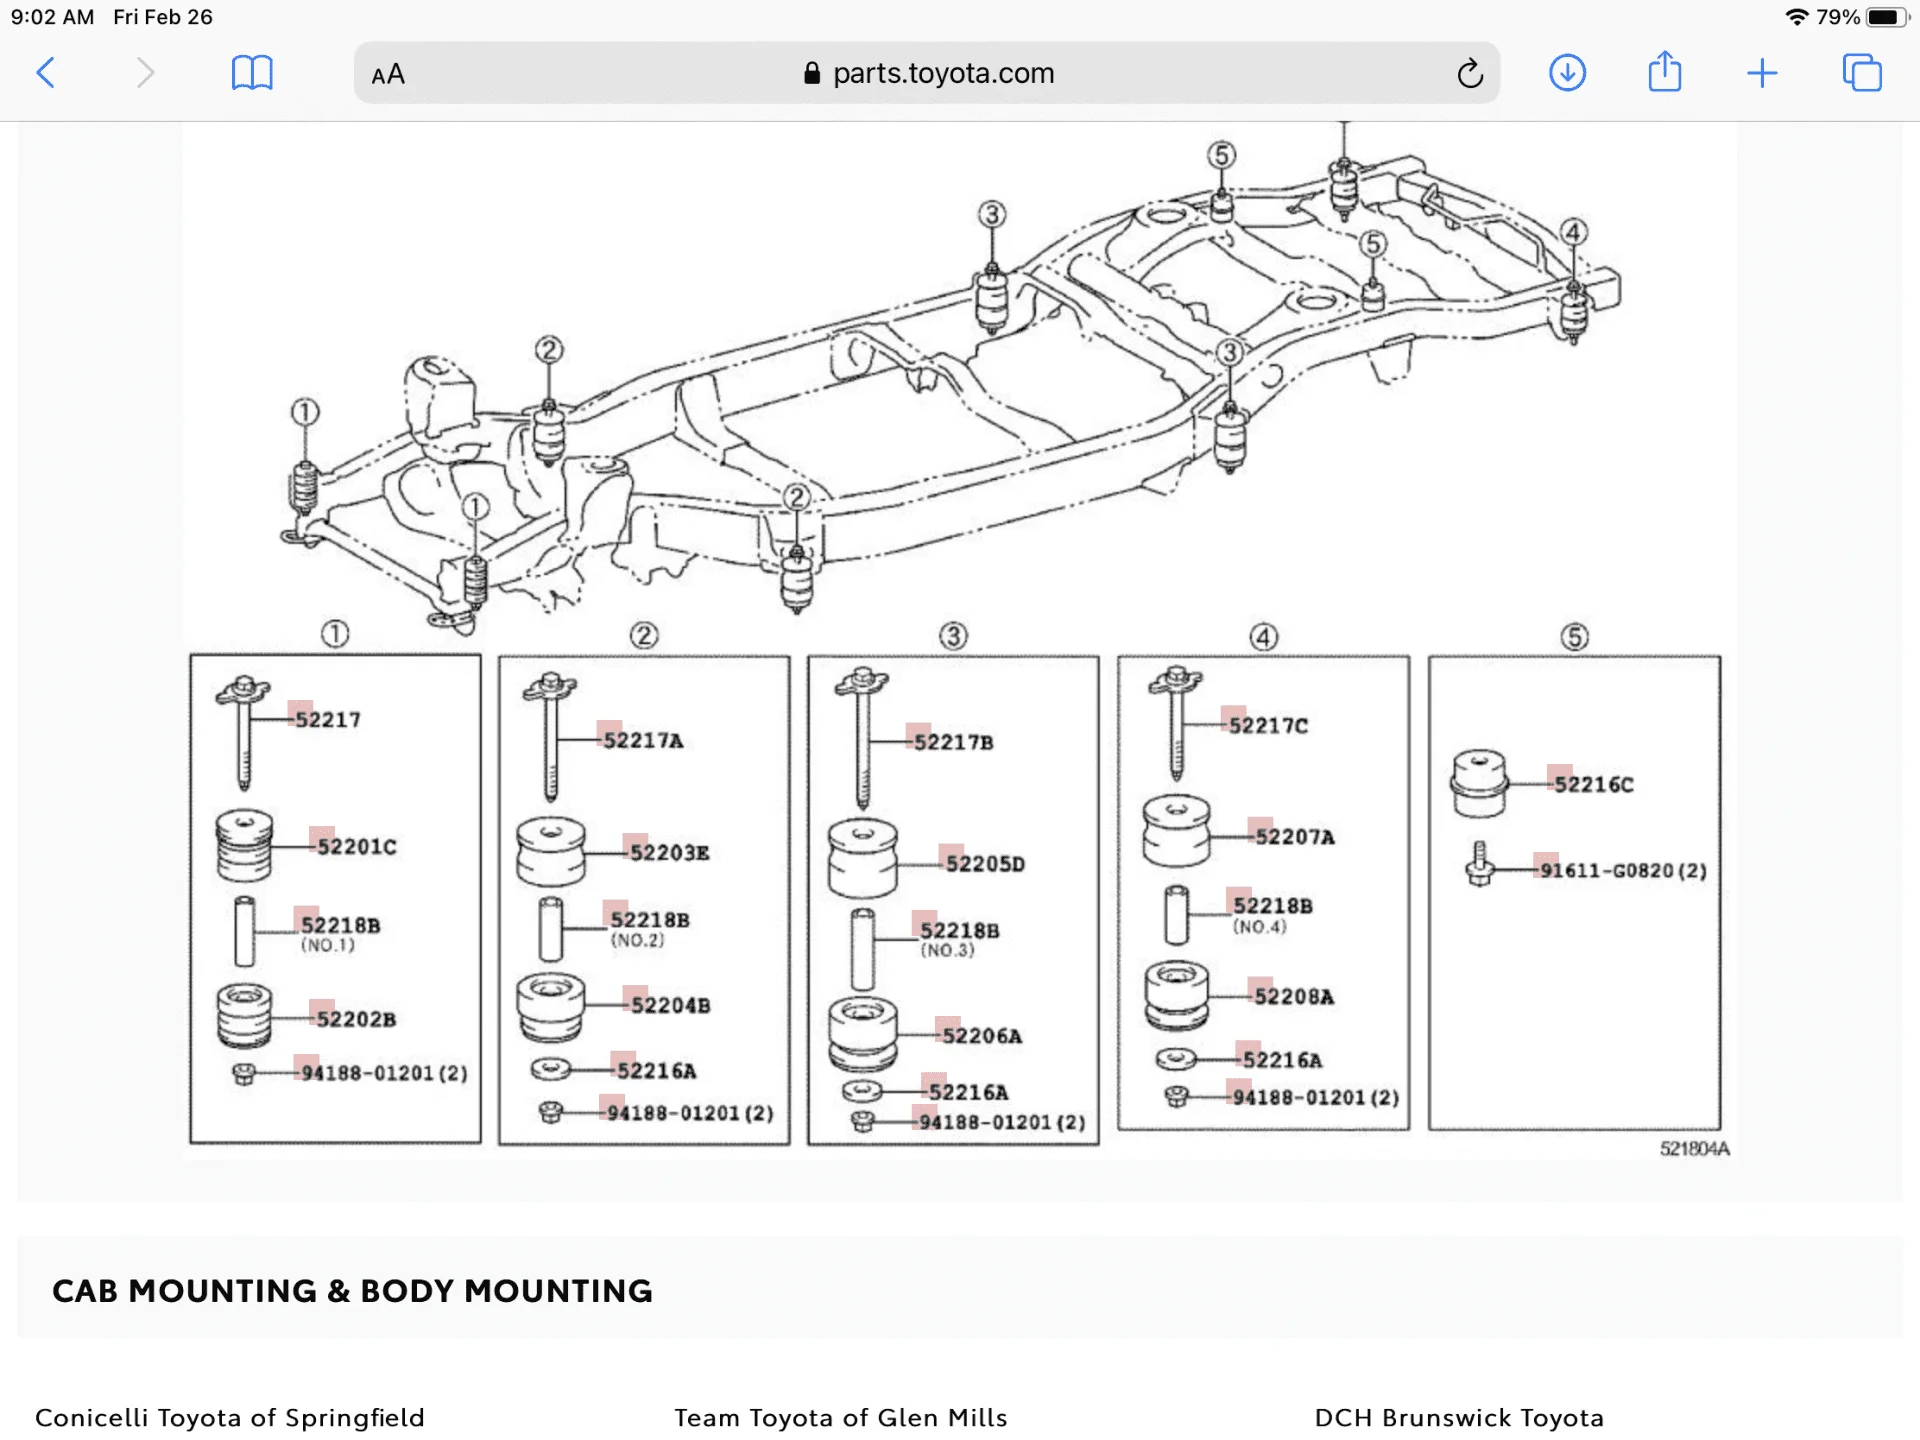Tap the share sheet icon
Viewport: 1920px width, 1440px height.
pos(1664,73)
